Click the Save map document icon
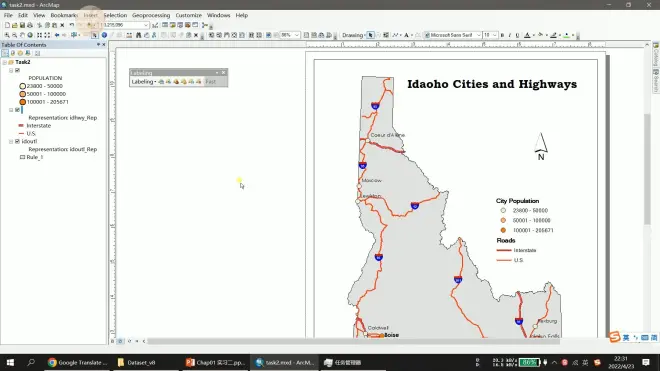Screen dimensions: 660x371 click(22, 25)
